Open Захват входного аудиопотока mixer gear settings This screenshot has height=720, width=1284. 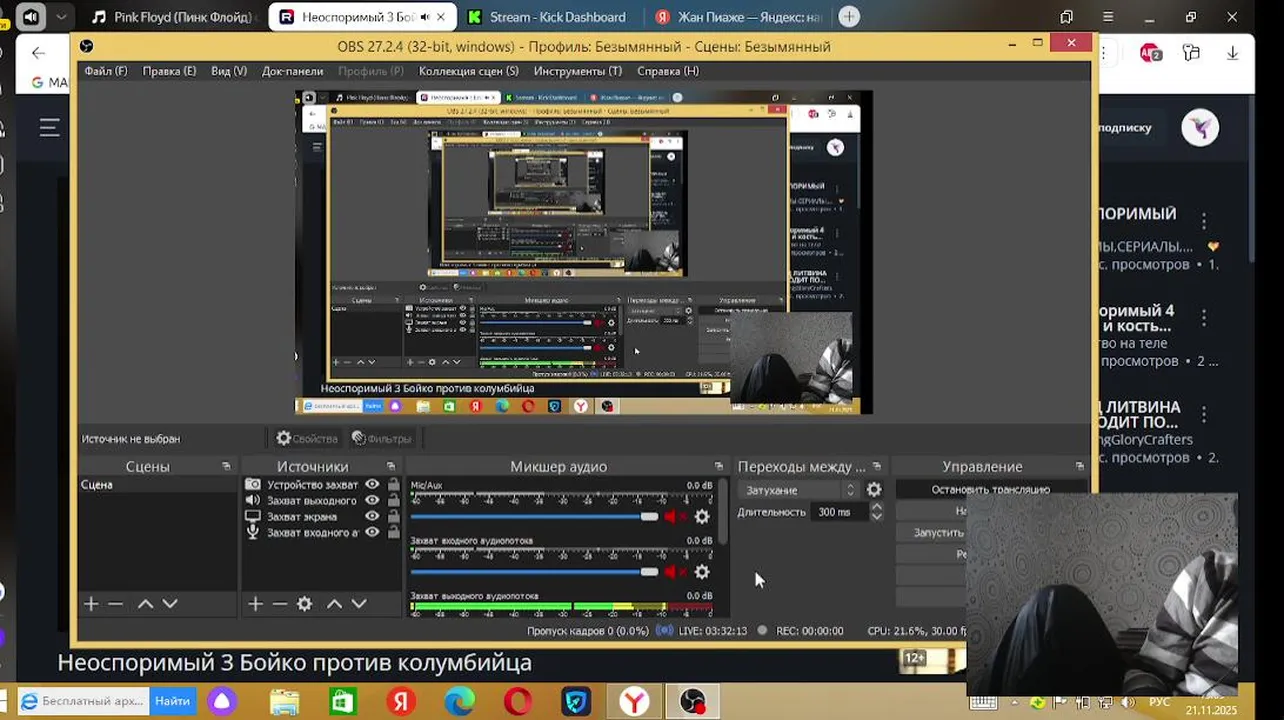click(x=702, y=572)
